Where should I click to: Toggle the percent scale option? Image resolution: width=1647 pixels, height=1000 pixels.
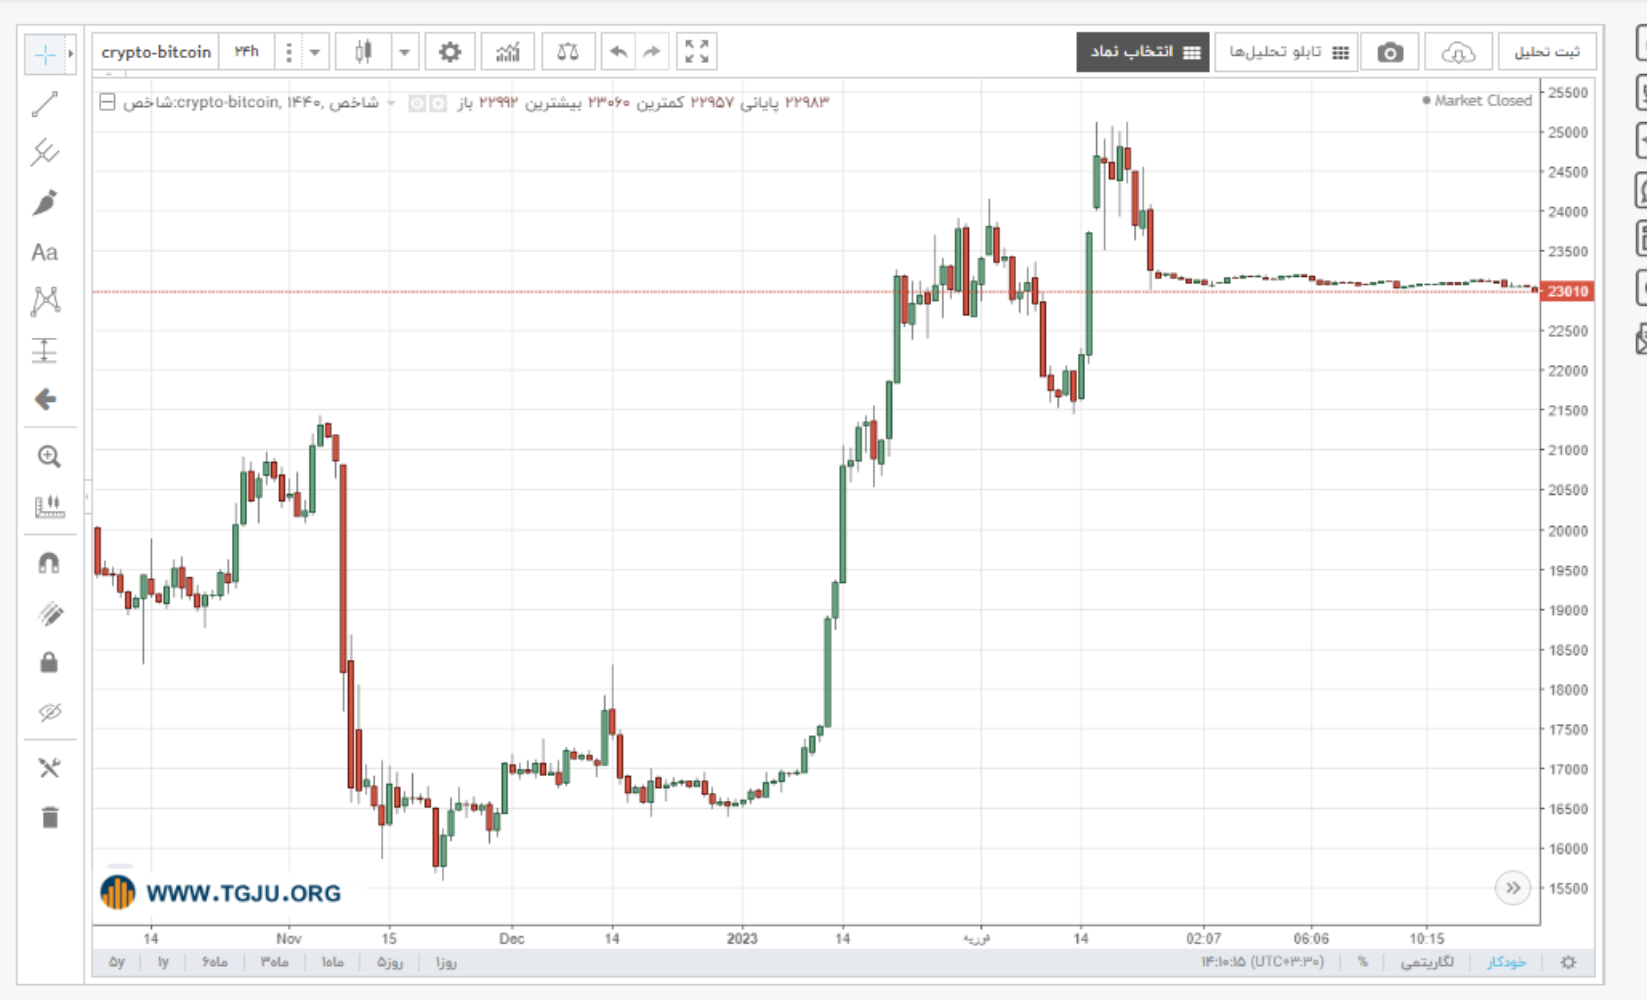point(1362,962)
